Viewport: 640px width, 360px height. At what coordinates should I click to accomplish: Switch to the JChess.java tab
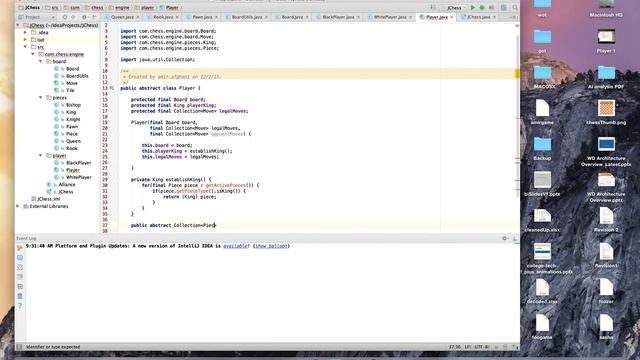tap(479, 17)
